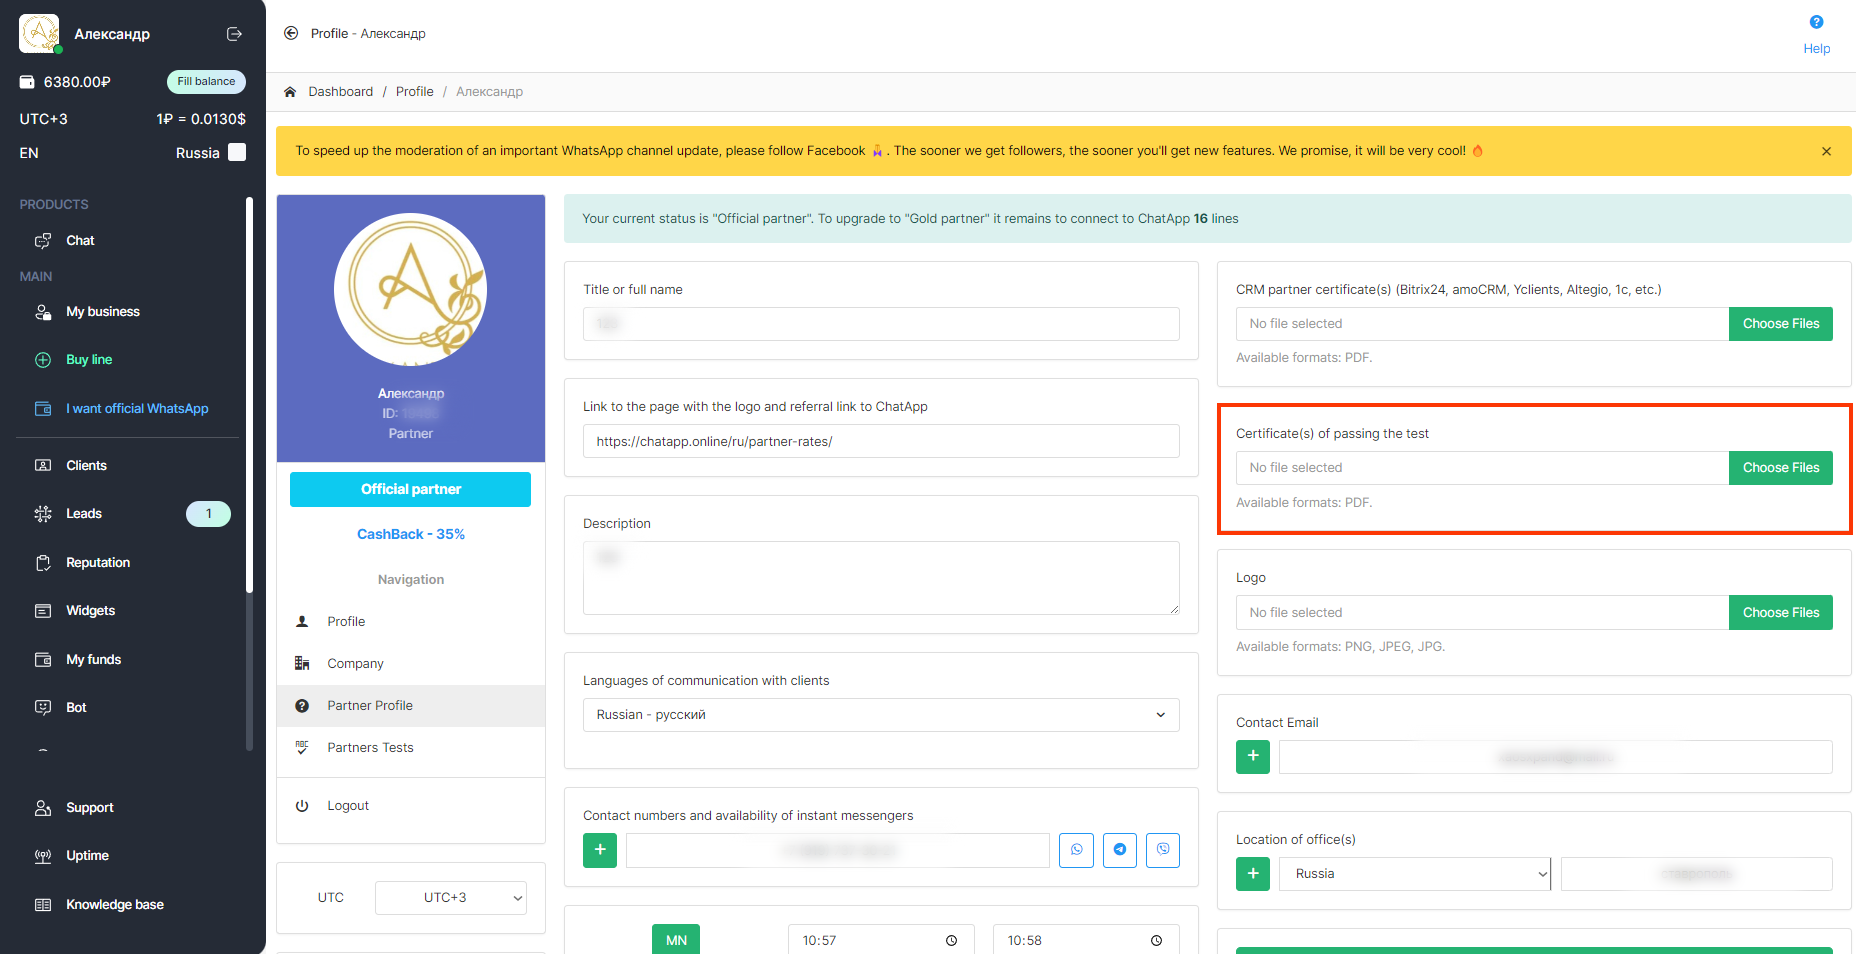Viewport: 1856px width, 954px height.
Task: Select Leads in the sidebar menu
Action: (x=84, y=514)
